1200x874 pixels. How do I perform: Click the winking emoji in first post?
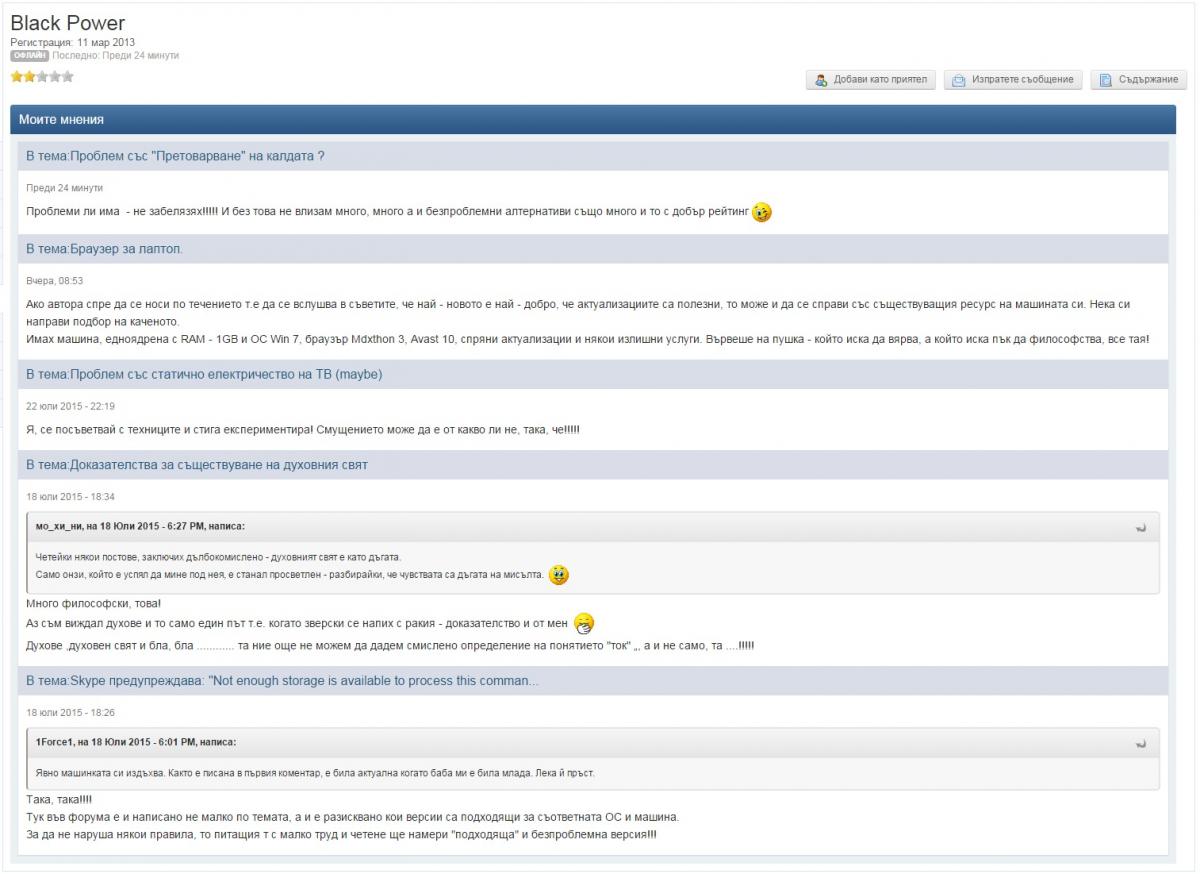762,212
